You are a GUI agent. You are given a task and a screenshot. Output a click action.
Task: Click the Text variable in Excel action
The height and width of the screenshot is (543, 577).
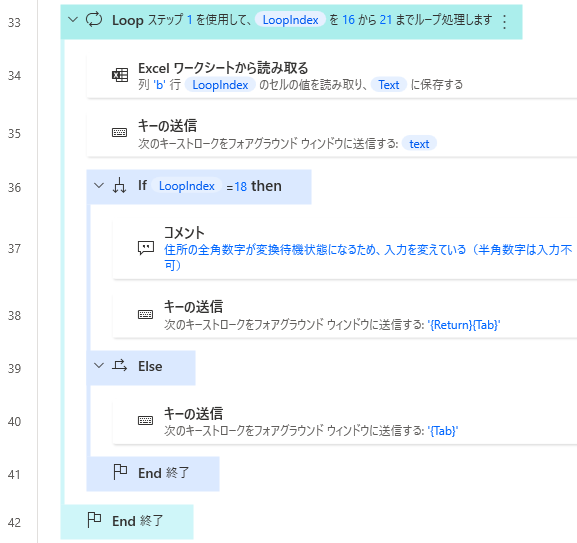coord(389,85)
